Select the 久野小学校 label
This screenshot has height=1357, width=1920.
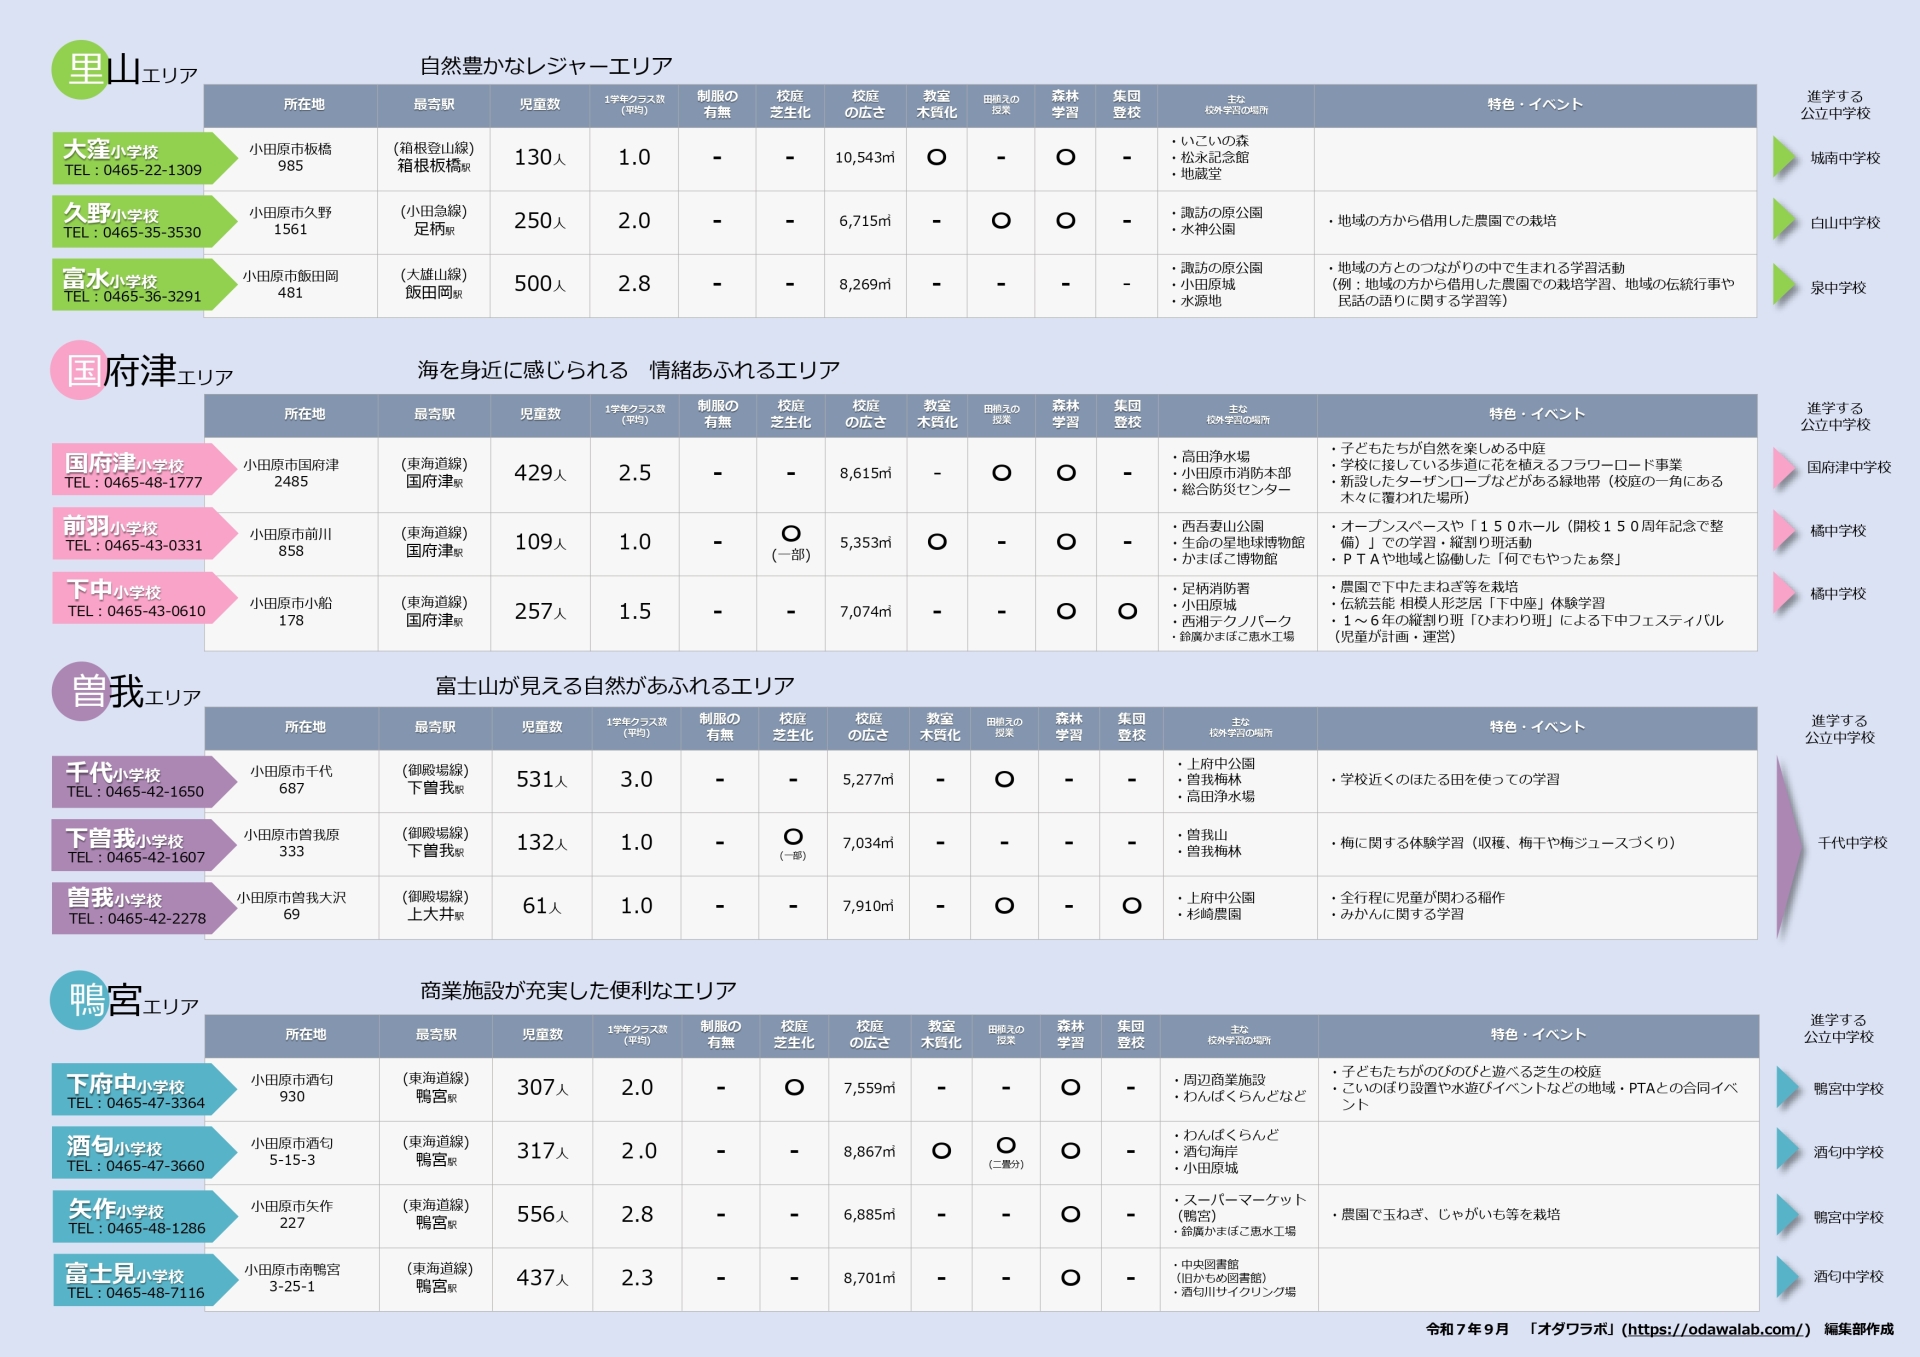pos(144,221)
